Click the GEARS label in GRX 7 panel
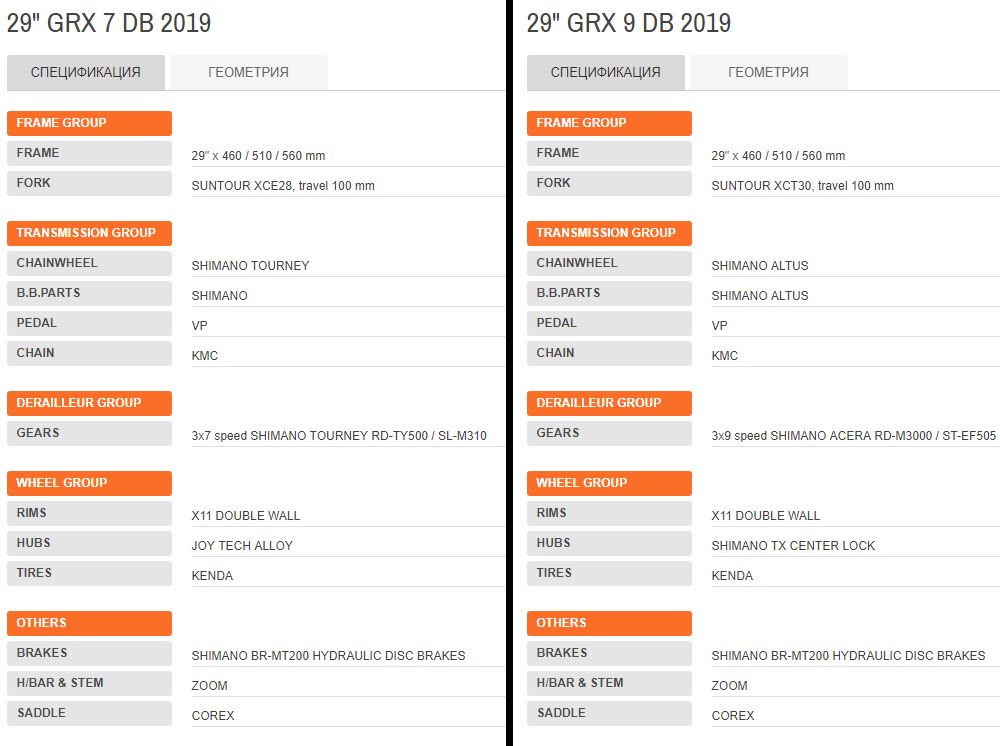This screenshot has height=746, width=1000. click(89, 433)
